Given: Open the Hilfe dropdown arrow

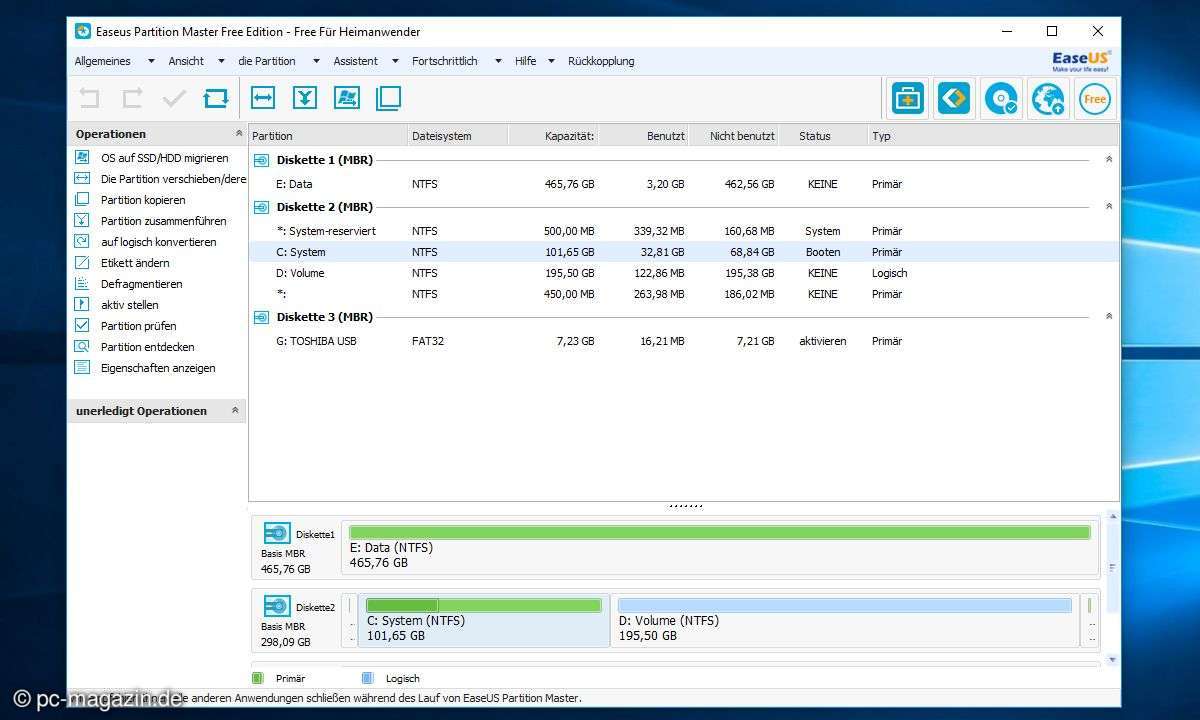Looking at the screenshot, I should [551, 61].
